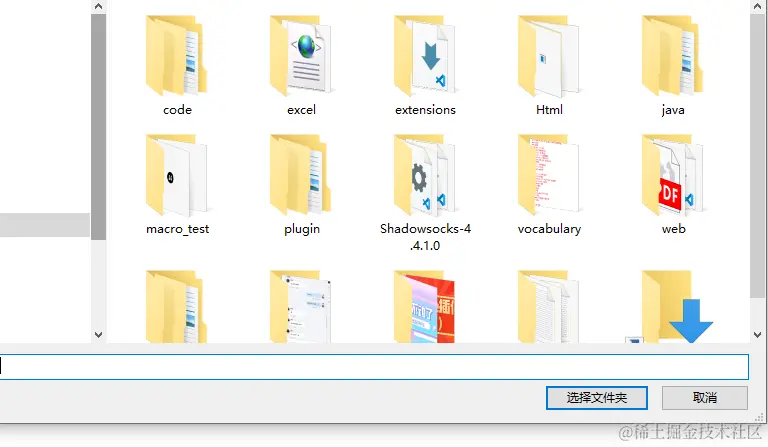Click the navigation pane scrollbar thumb

pos(98,127)
